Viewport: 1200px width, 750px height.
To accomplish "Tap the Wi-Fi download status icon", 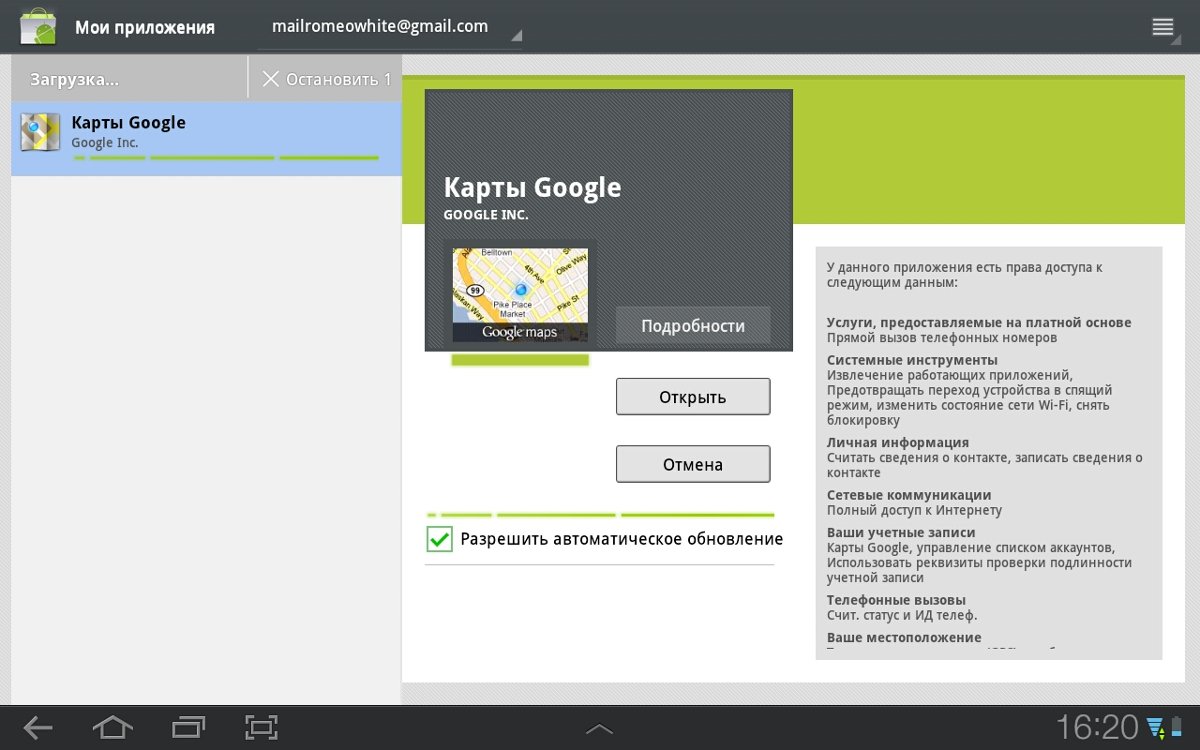I will 1157,727.
